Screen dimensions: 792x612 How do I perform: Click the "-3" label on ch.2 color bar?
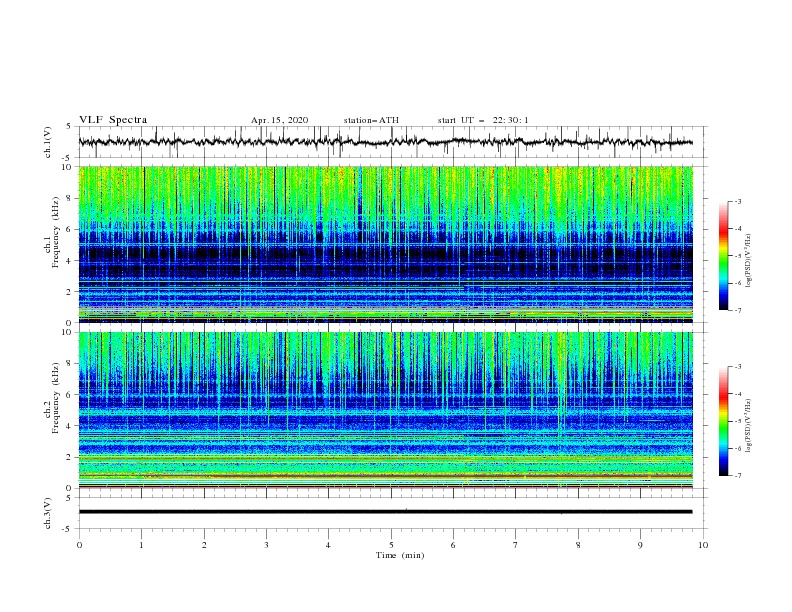click(737, 367)
